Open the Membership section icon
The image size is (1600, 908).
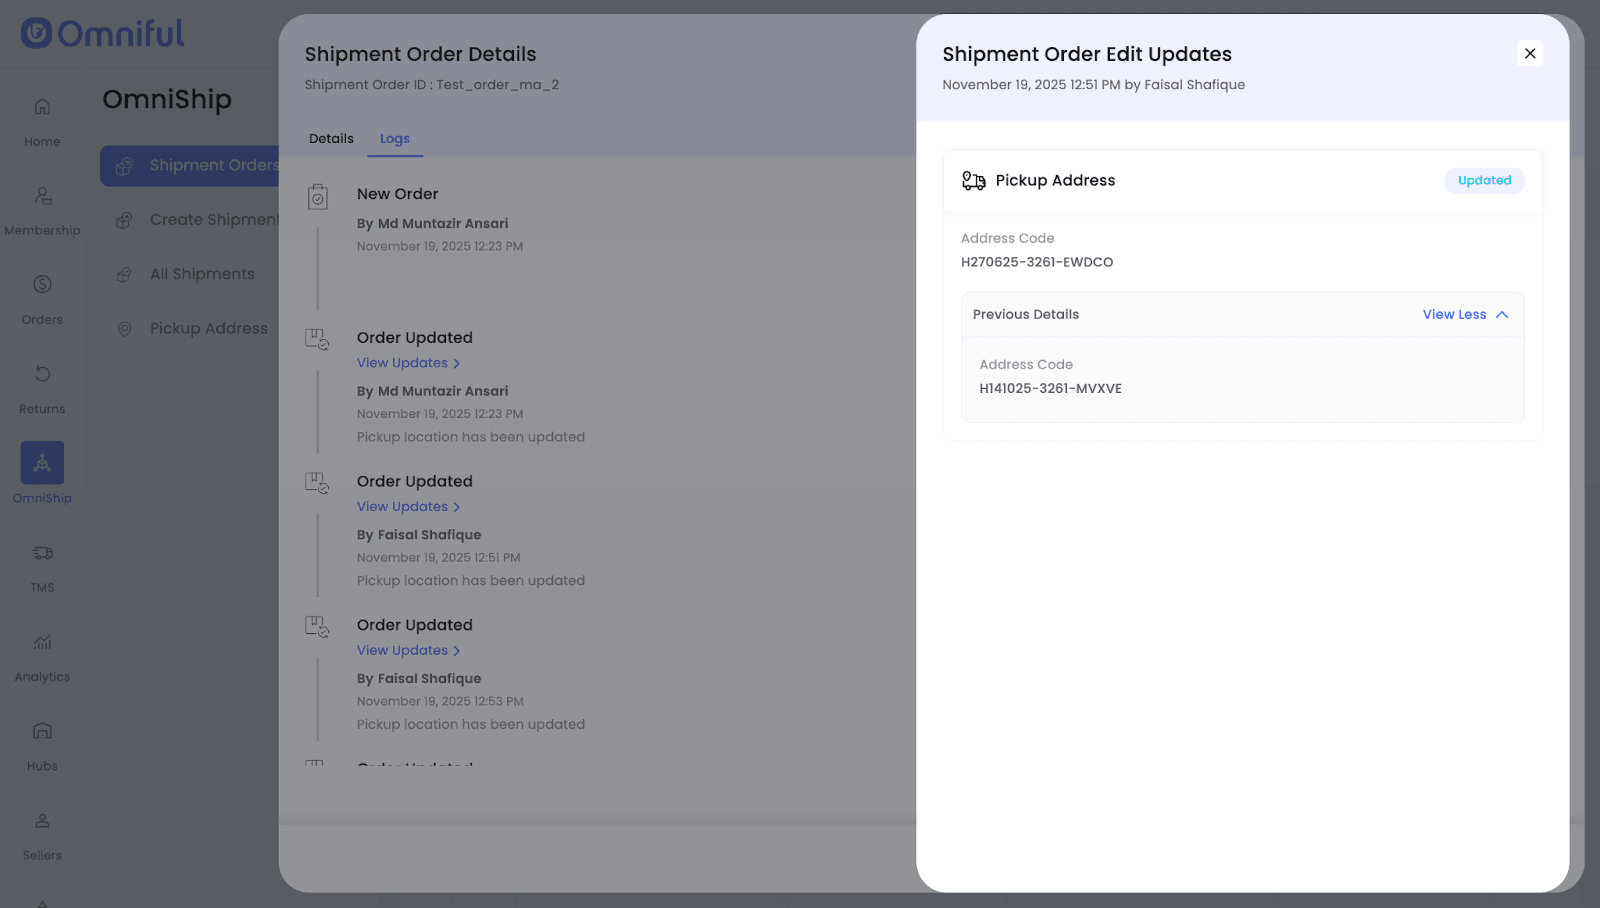(x=42, y=196)
